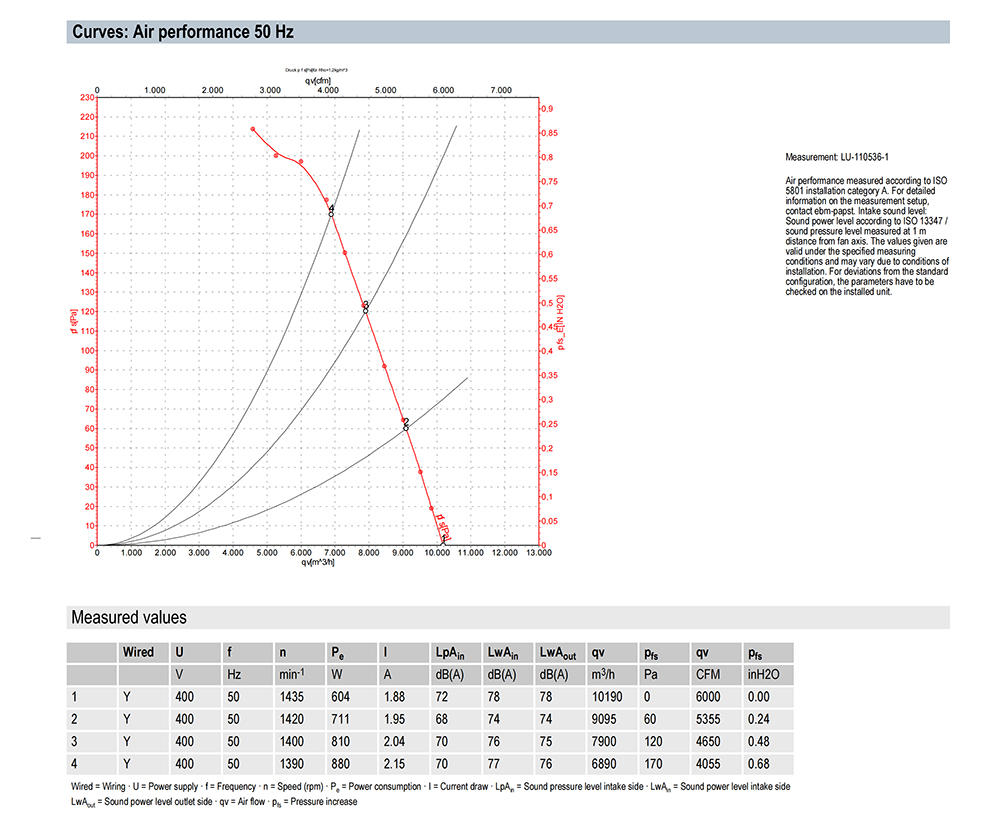Click the 10190 m³/h air flow cell
This screenshot has width=1000, height=820.
607,697
